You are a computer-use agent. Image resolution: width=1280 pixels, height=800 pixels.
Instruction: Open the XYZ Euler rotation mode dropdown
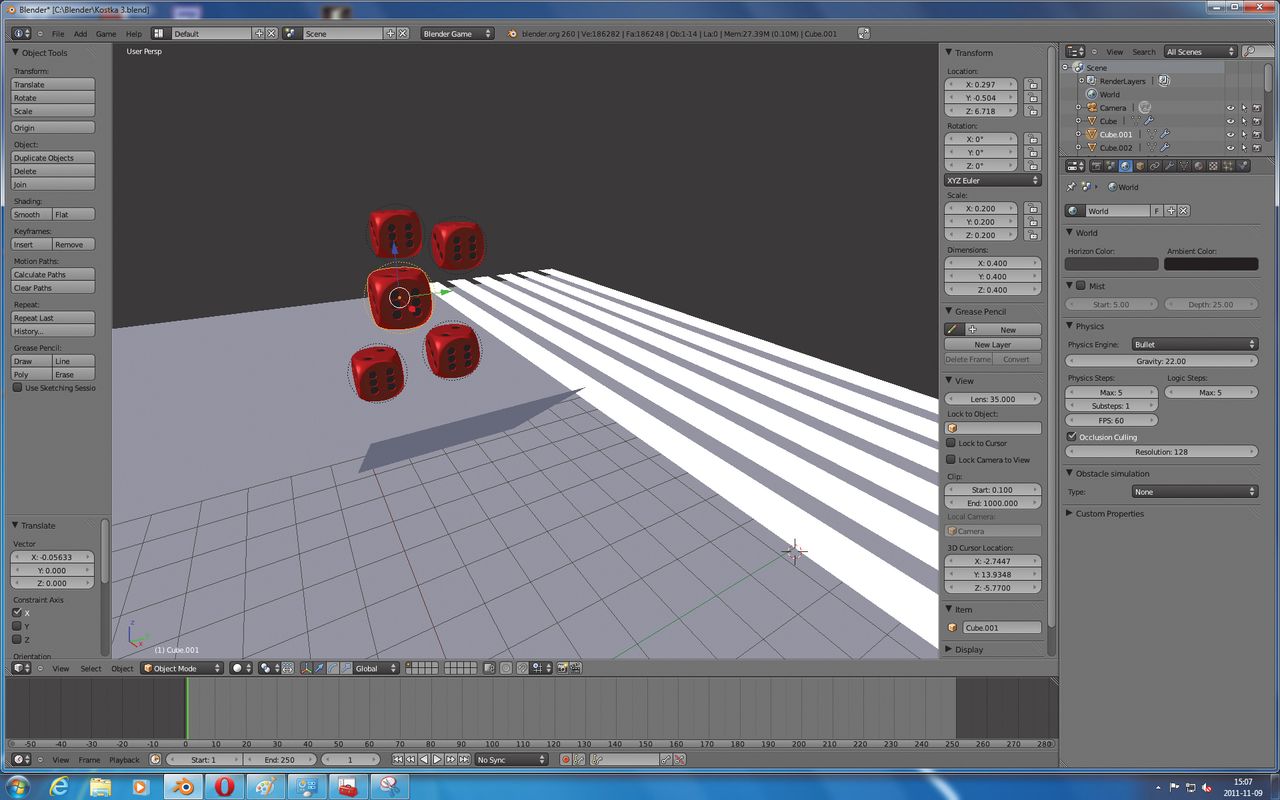993,181
